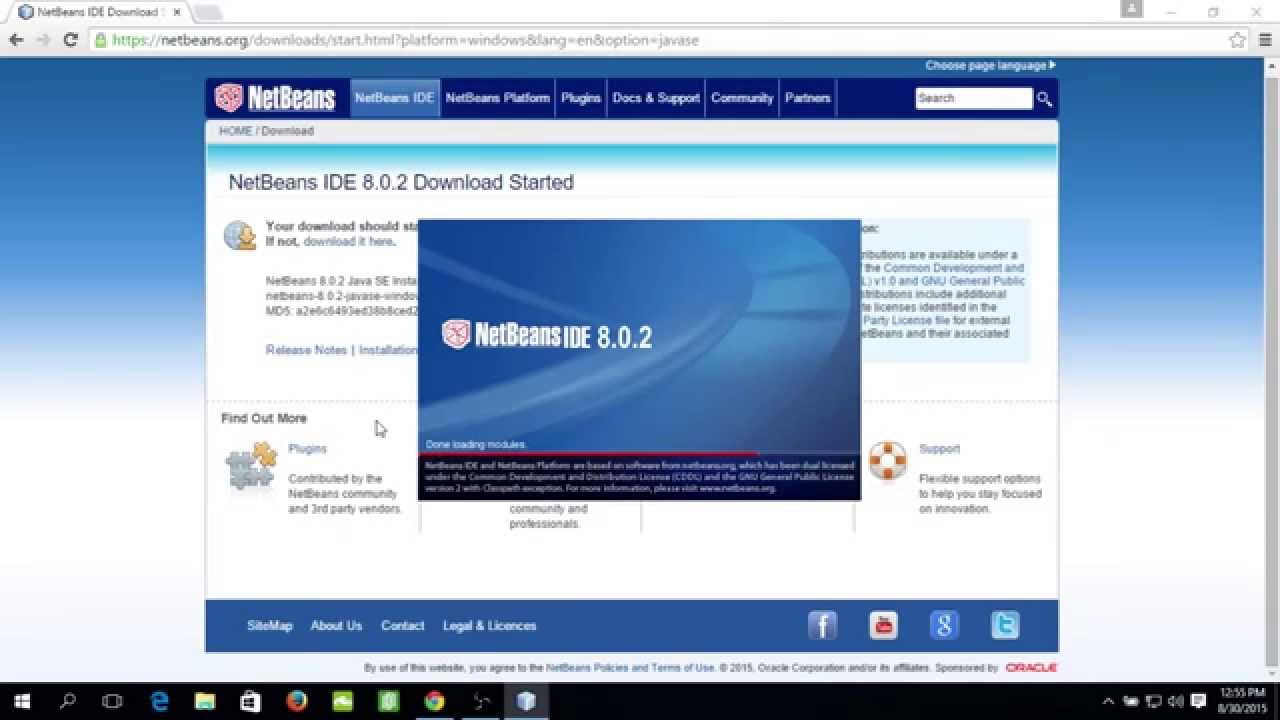Focus the site Search input field
1280x720 pixels.
tap(973, 98)
